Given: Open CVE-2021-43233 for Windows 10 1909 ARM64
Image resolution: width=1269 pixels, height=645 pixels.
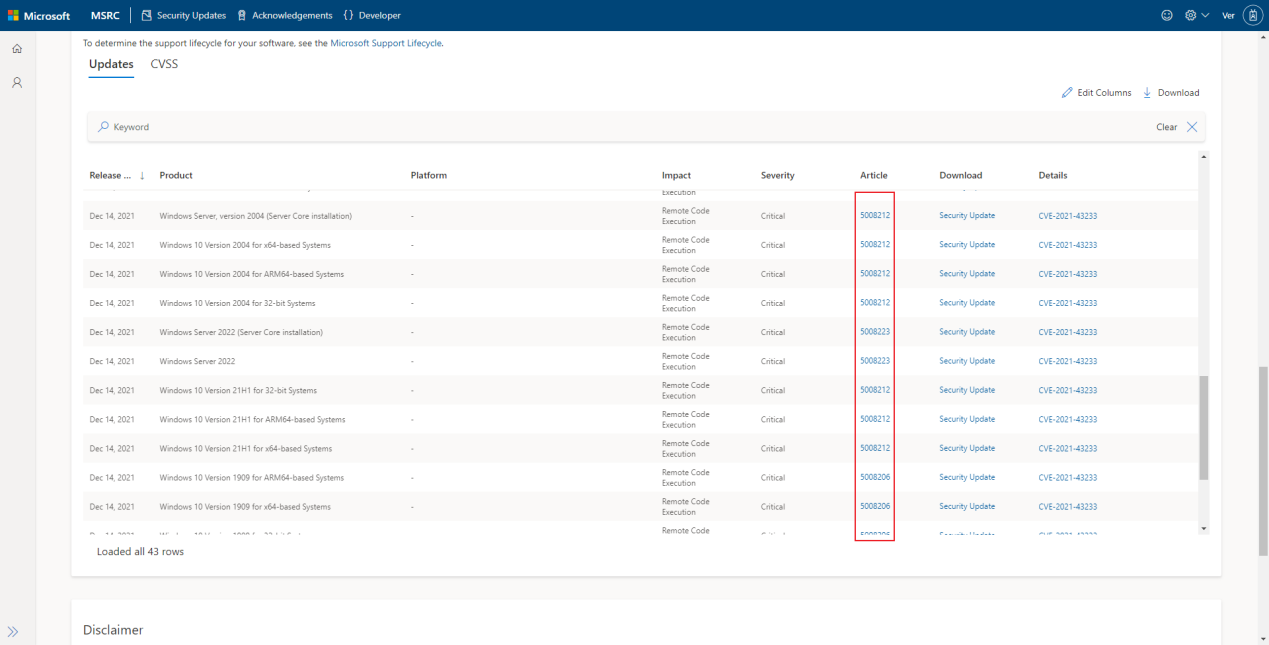Looking at the screenshot, I should tap(1068, 478).
